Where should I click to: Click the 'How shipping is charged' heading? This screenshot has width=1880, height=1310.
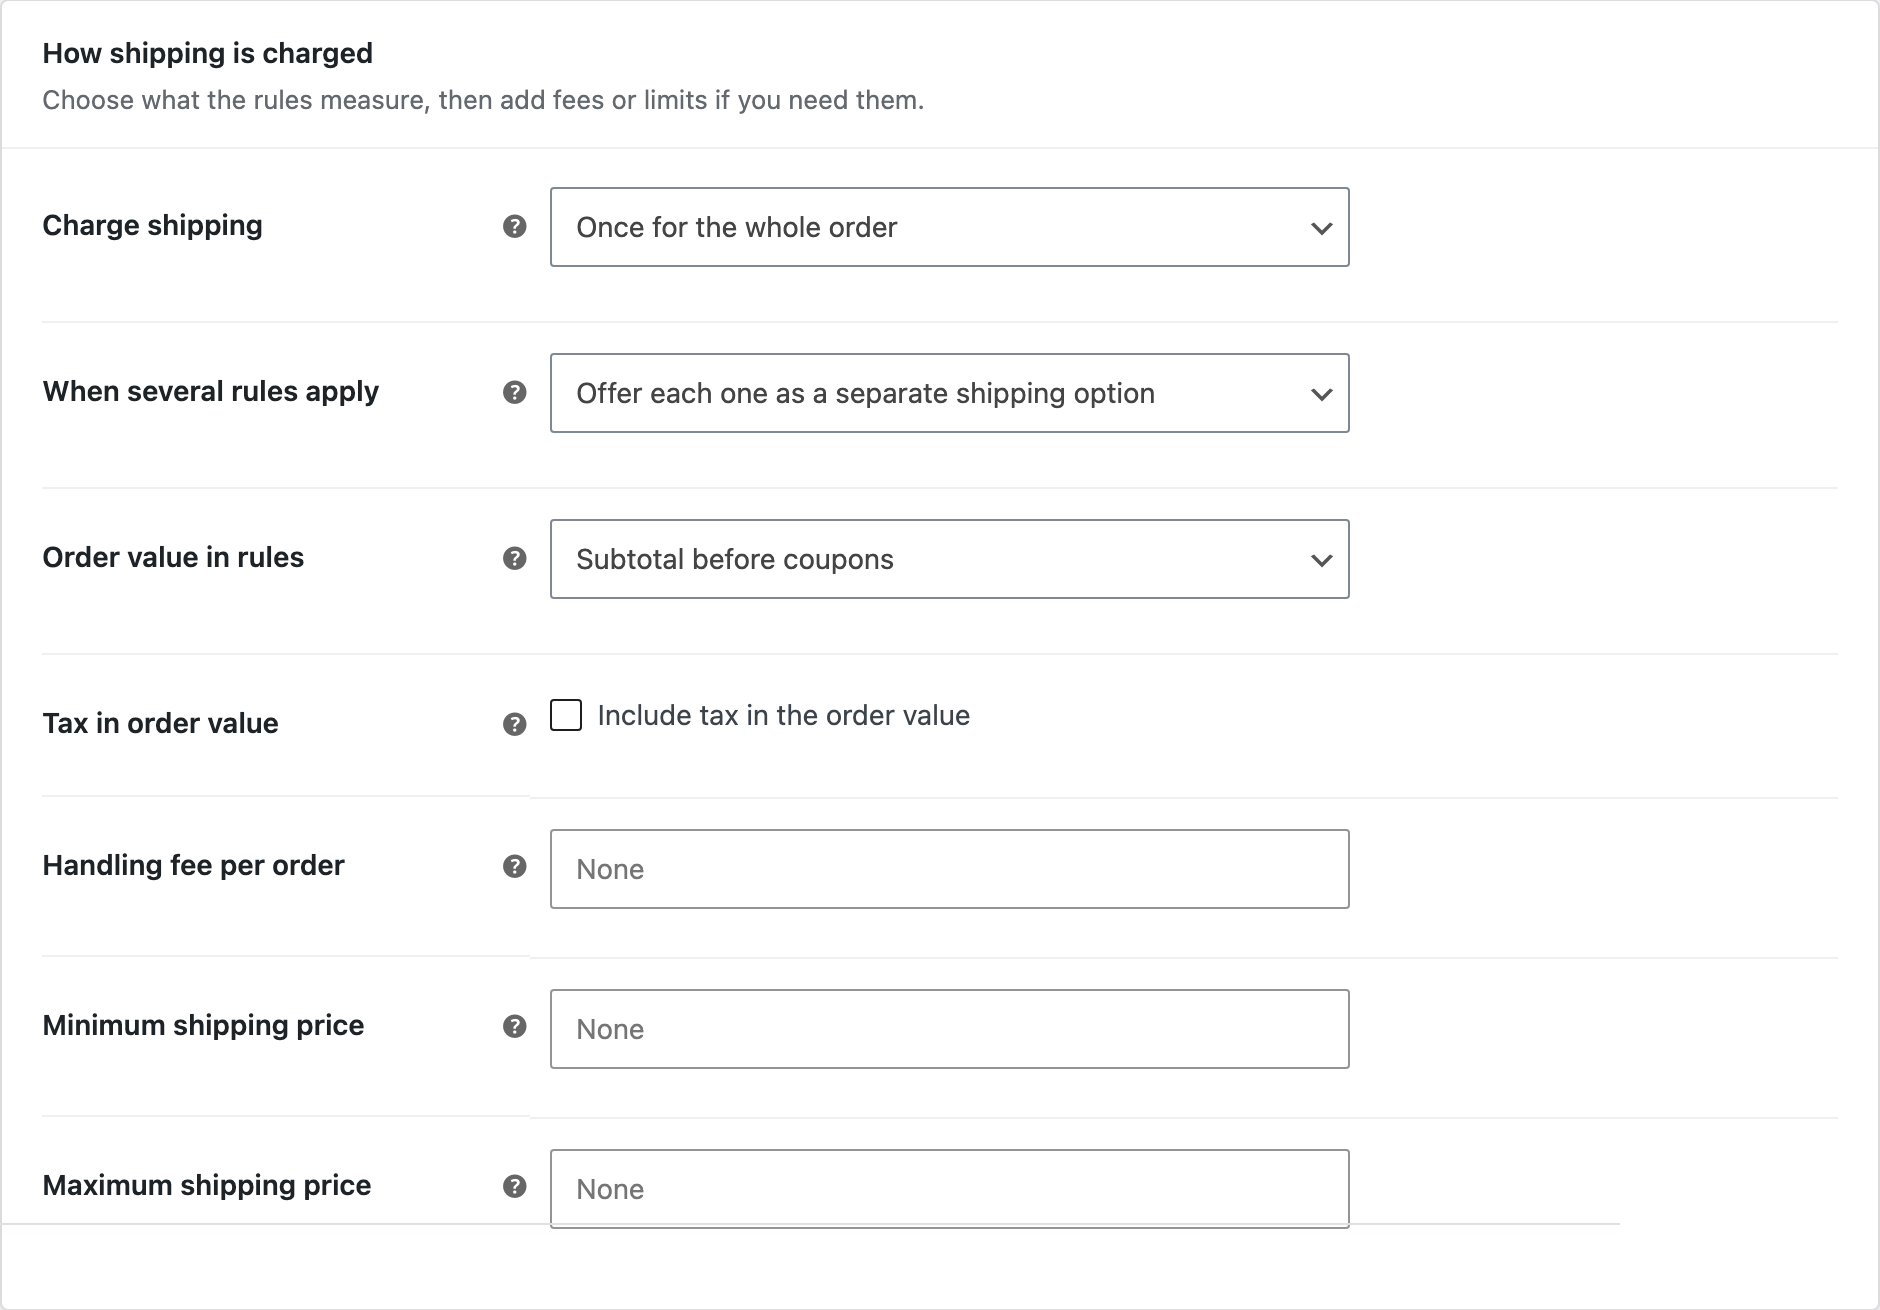coord(207,53)
